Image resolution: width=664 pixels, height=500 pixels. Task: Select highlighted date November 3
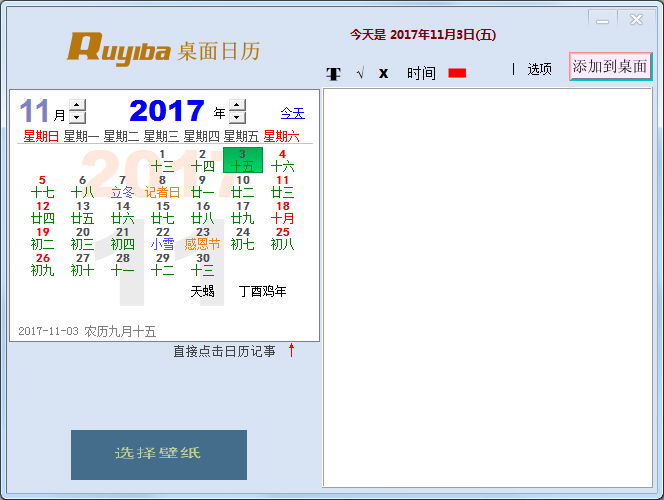coord(242,160)
